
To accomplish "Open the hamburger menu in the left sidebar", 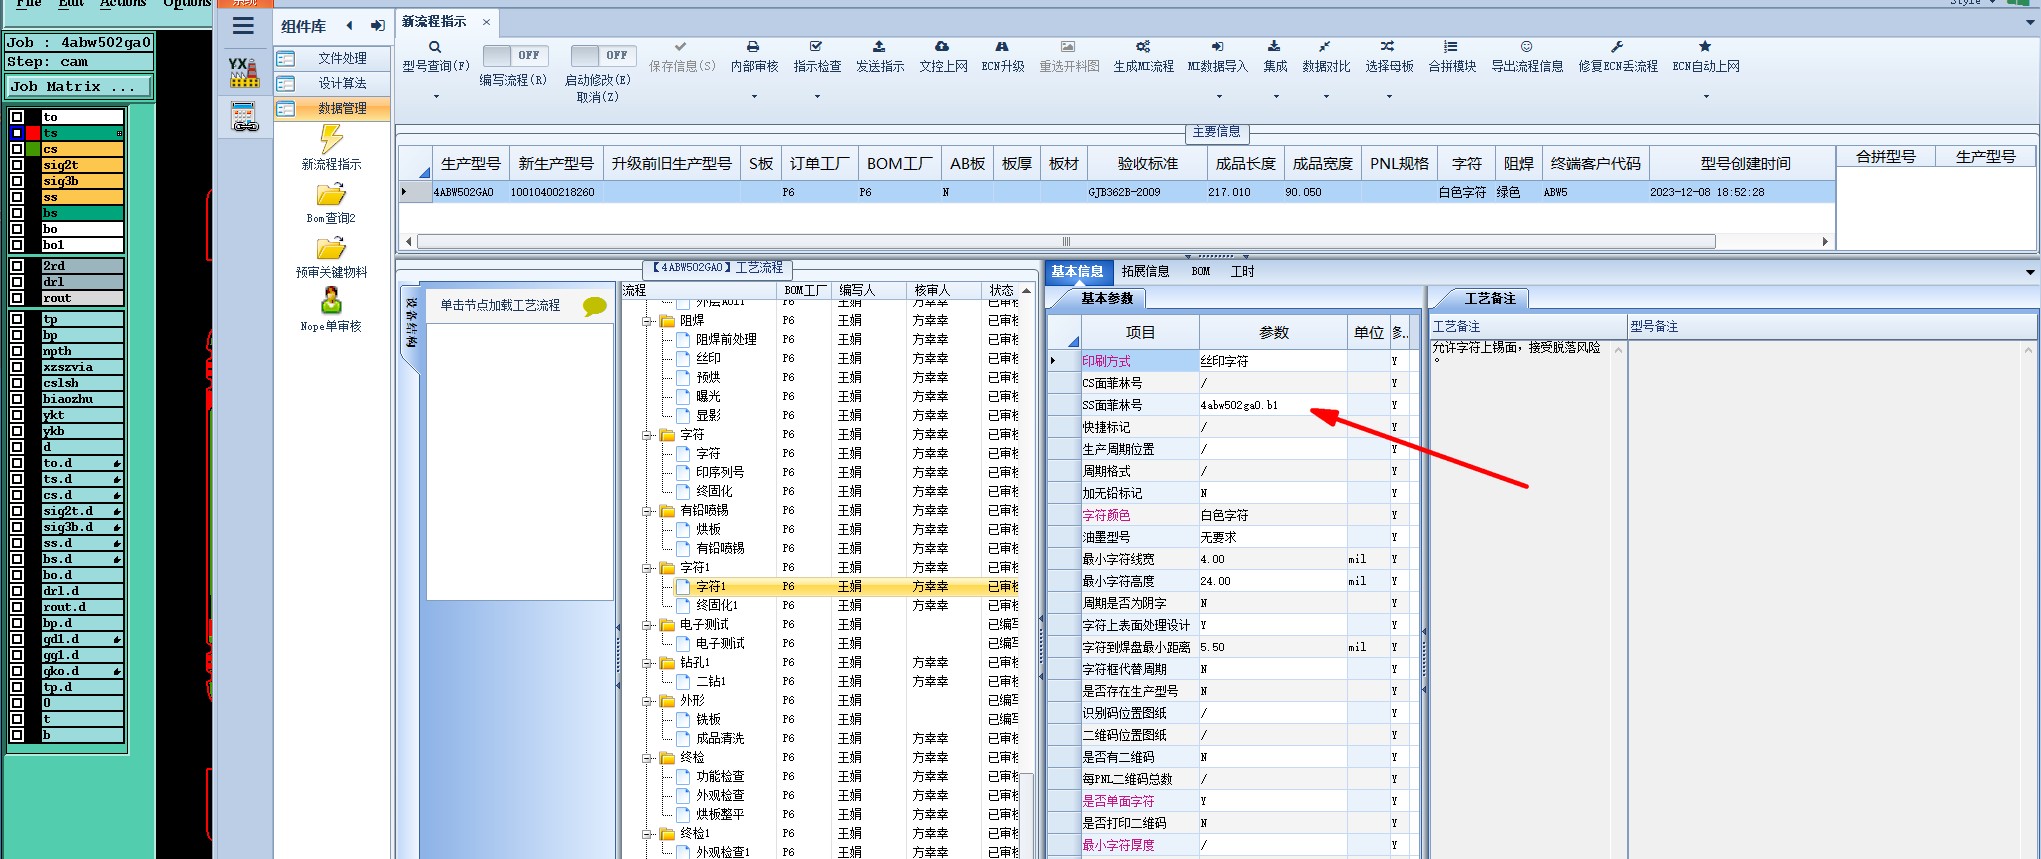I will pos(243,27).
